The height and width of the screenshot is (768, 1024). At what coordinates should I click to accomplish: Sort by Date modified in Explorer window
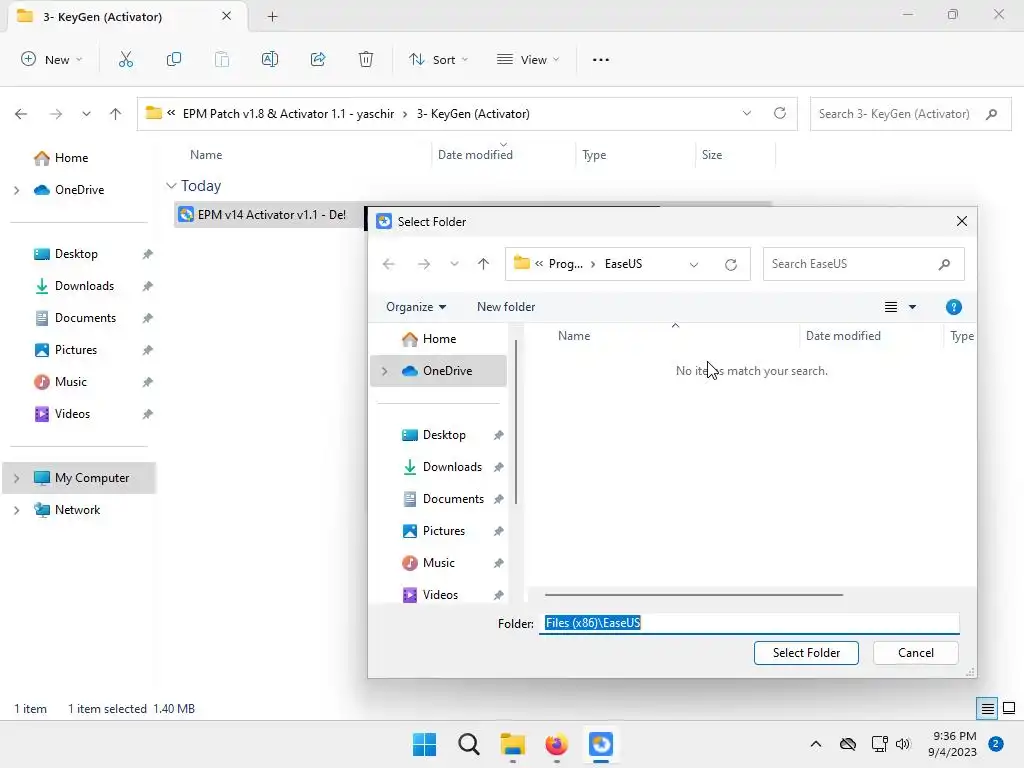(475, 155)
